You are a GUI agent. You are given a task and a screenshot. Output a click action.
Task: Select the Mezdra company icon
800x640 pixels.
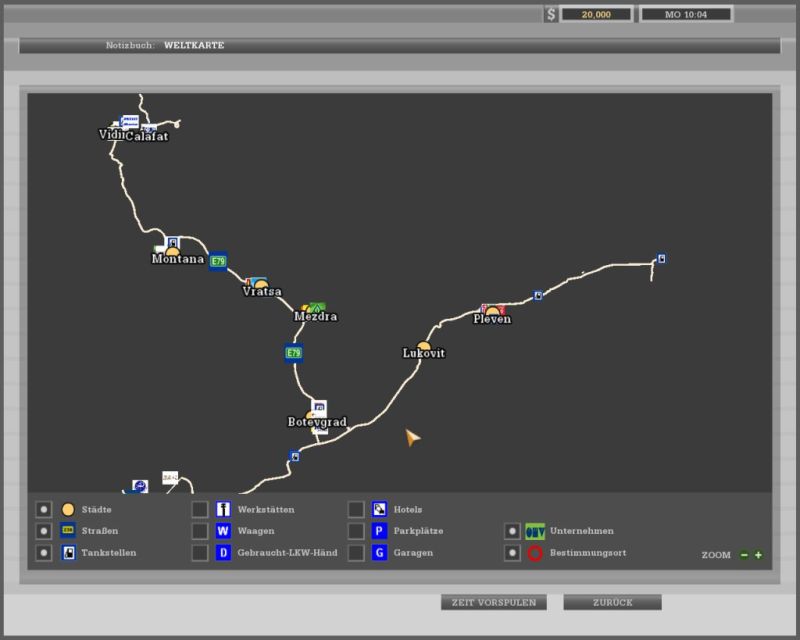click(x=315, y=307)
